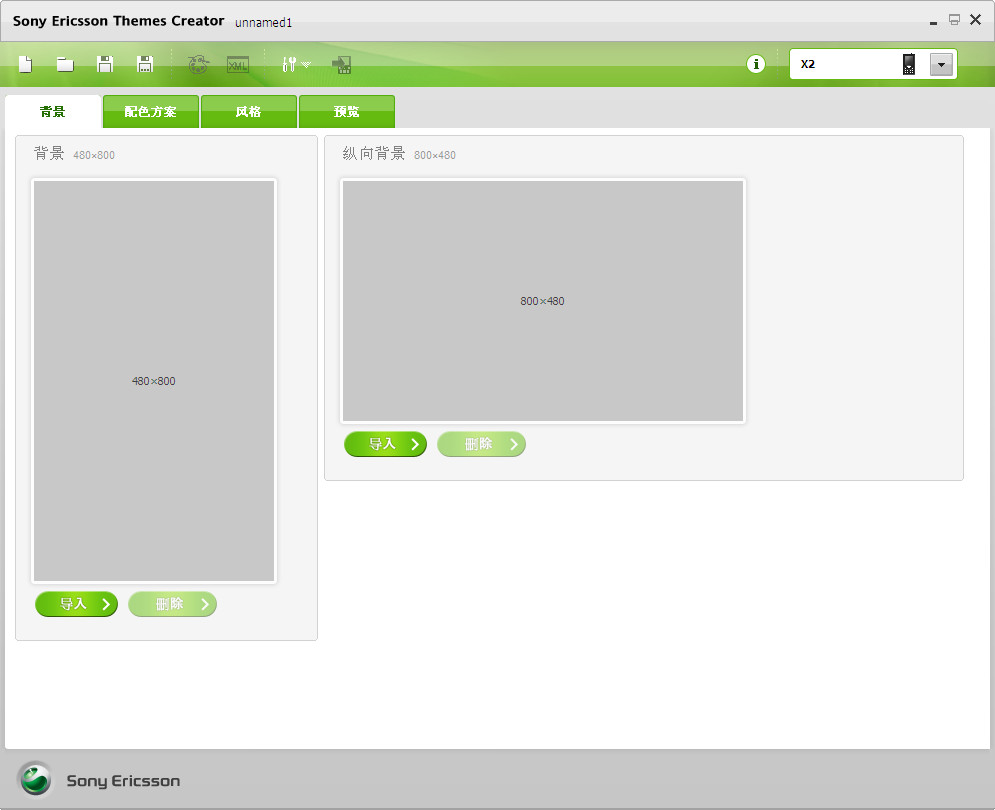Import a 480×800 background image

click(76, 604)
